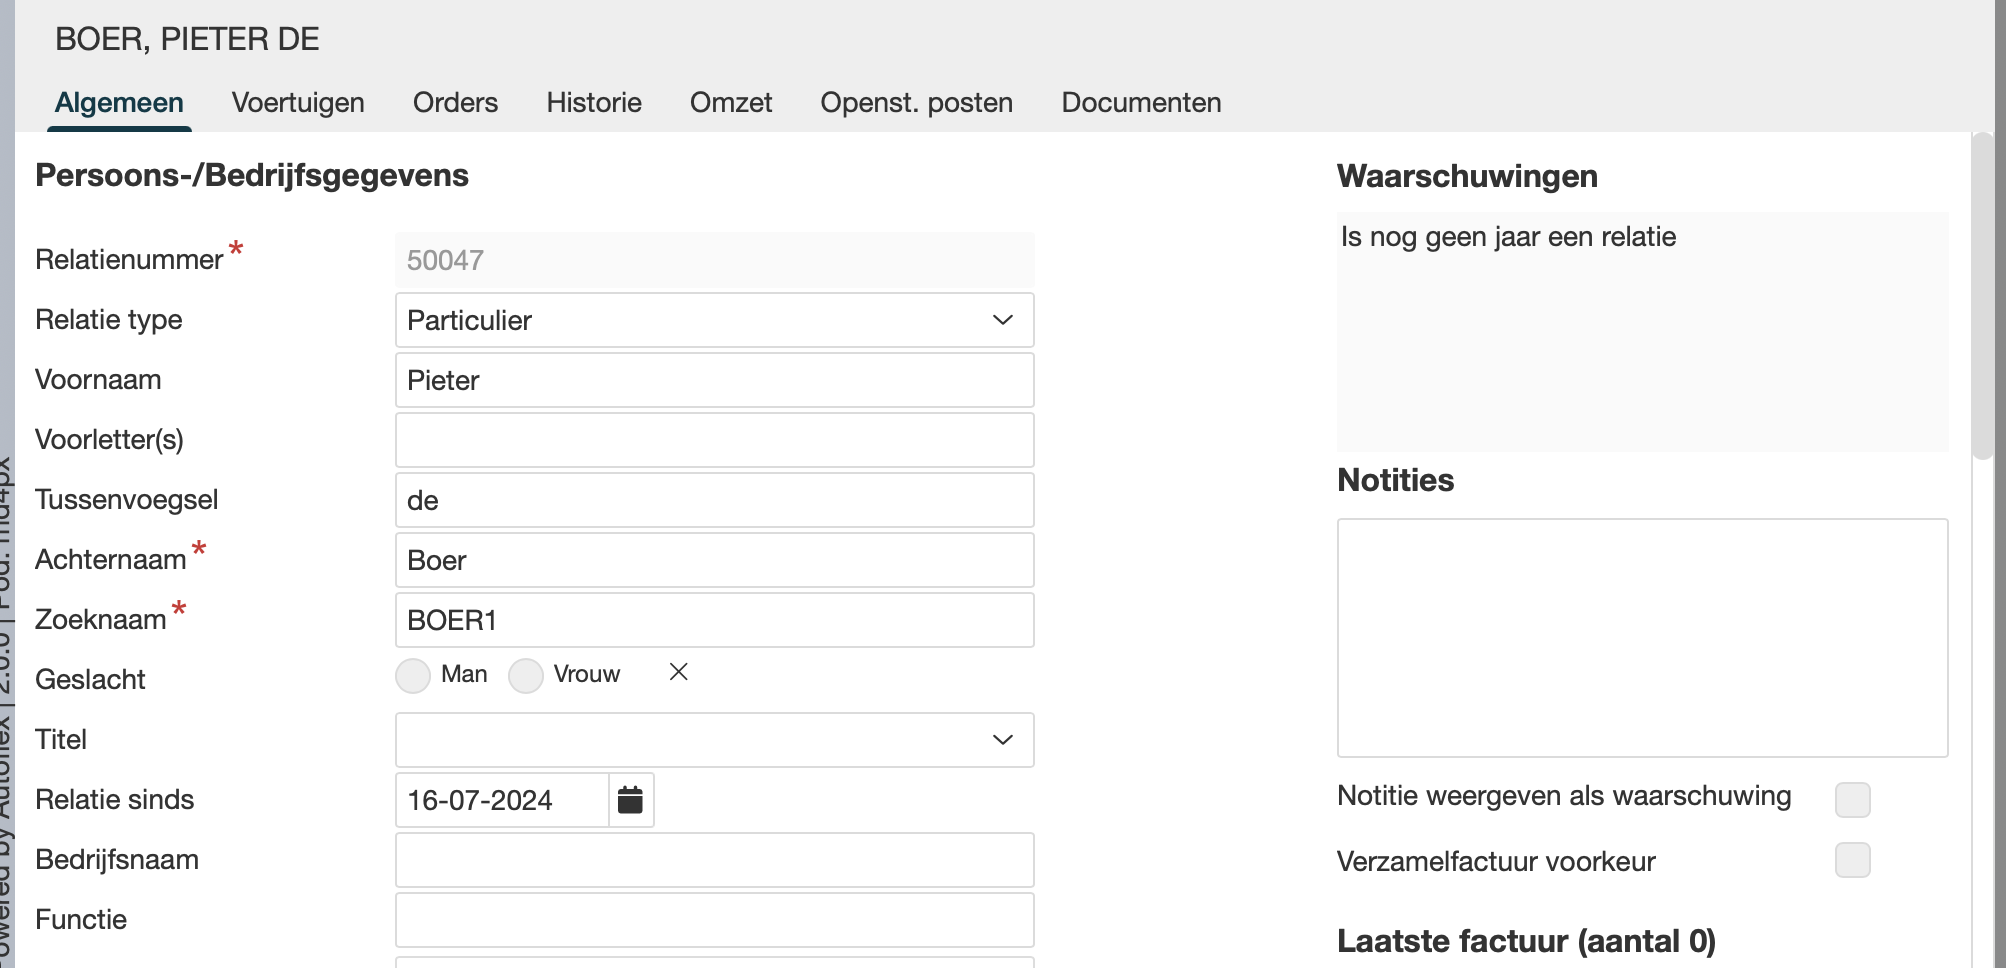Edit the Zoeknaam field BOER1
Screen dimensions: 2006x968
714,620
